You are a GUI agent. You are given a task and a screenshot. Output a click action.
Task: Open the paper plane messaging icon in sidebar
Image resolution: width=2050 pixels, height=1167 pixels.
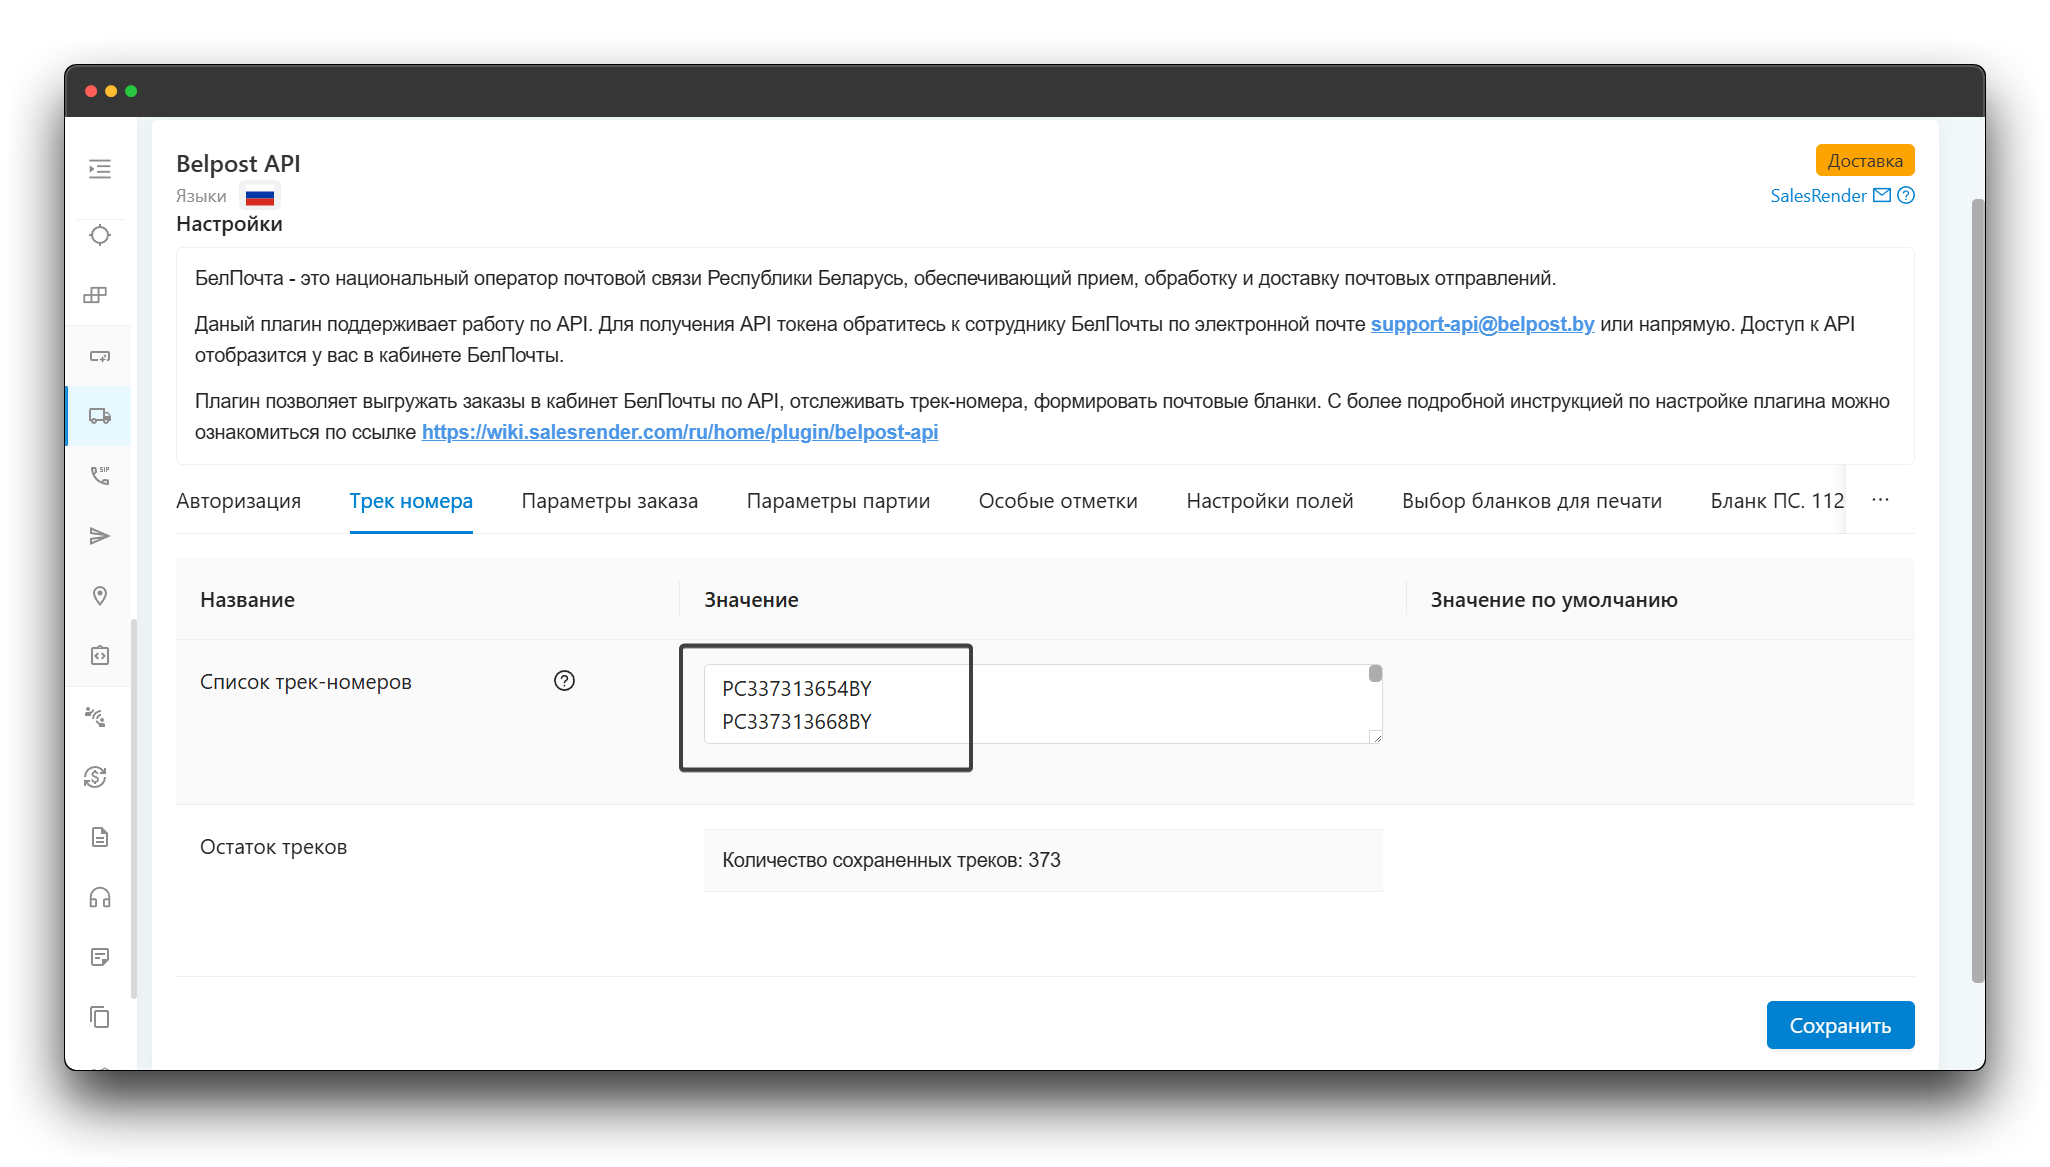[x=99, y=536]
